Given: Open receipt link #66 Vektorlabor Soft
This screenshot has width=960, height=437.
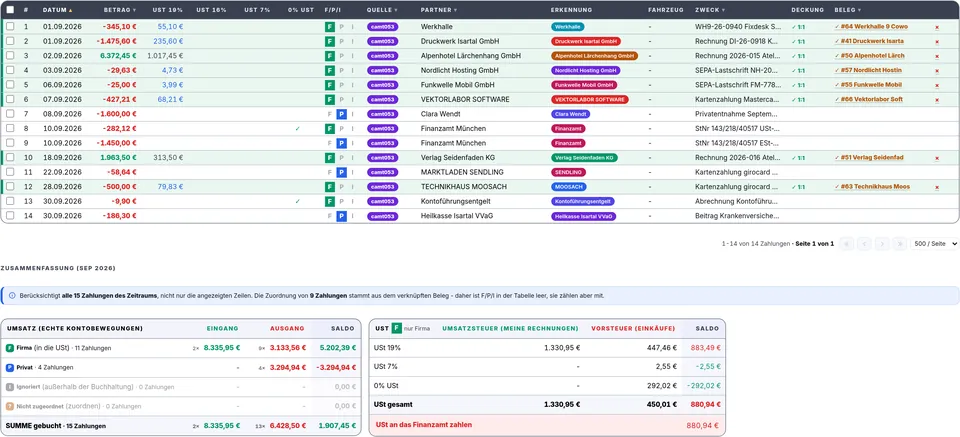Looking at the screenshot, I should click(x=871, y=99).
